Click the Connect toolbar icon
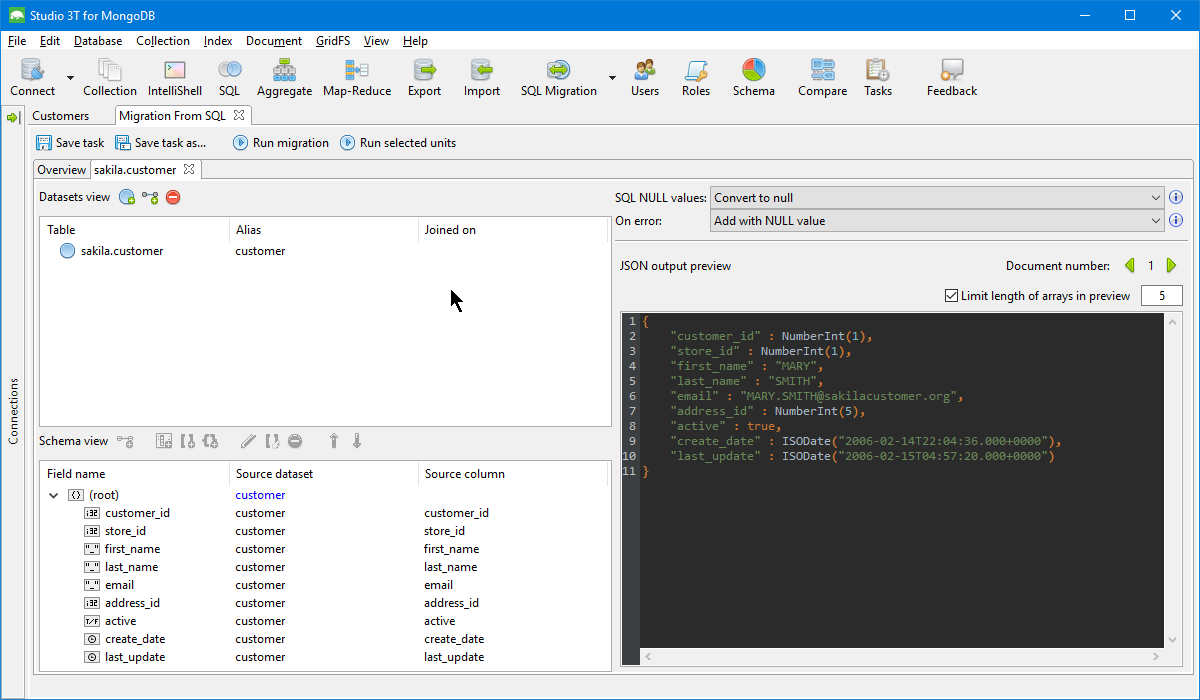1200x700 pixels. click(32, 70)
